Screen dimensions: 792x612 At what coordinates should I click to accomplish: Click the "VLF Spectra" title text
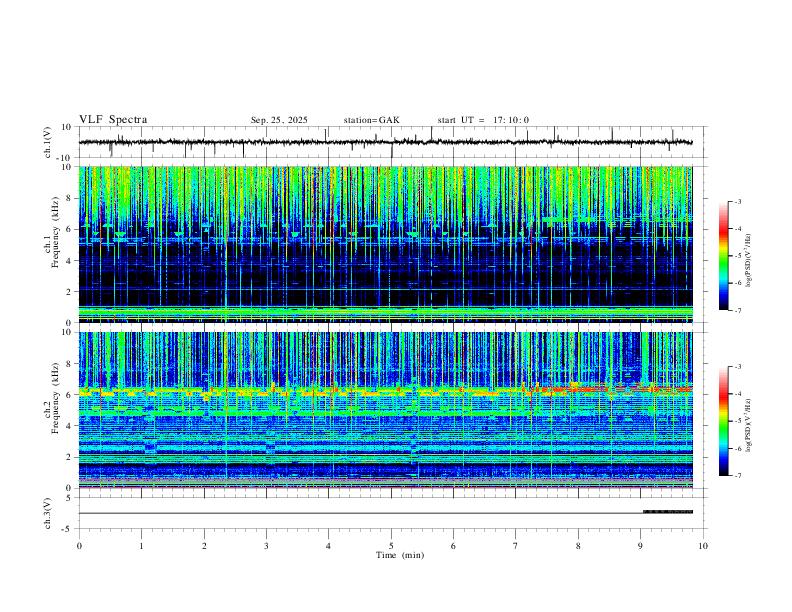point(113,120)
